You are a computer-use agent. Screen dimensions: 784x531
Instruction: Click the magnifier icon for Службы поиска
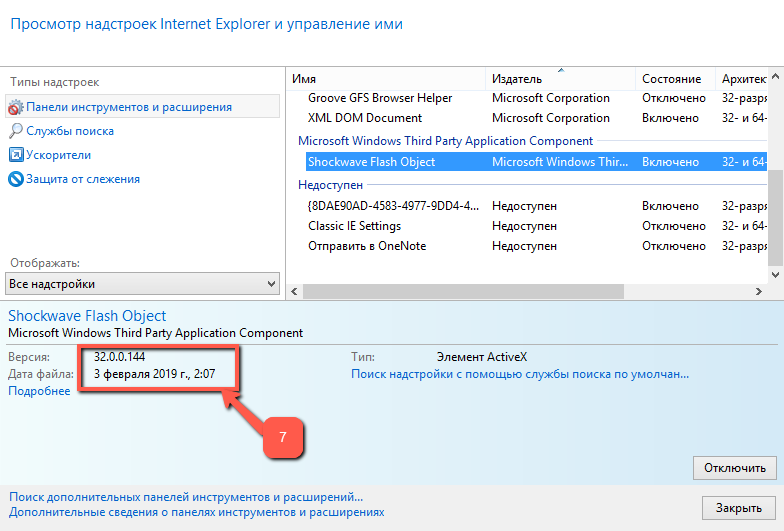[16, 131]
